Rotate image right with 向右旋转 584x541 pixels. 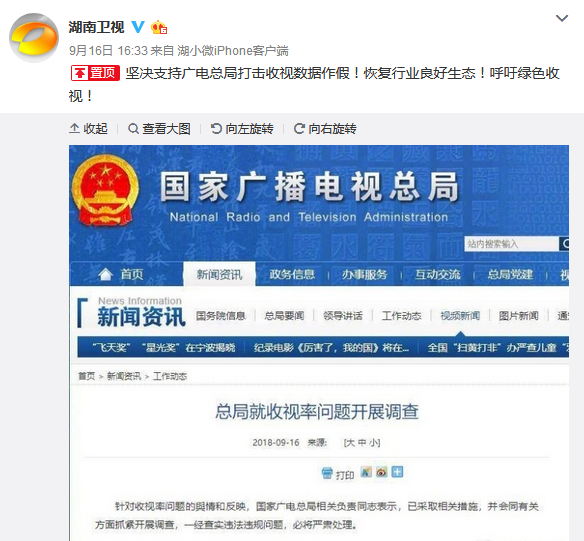325,129
